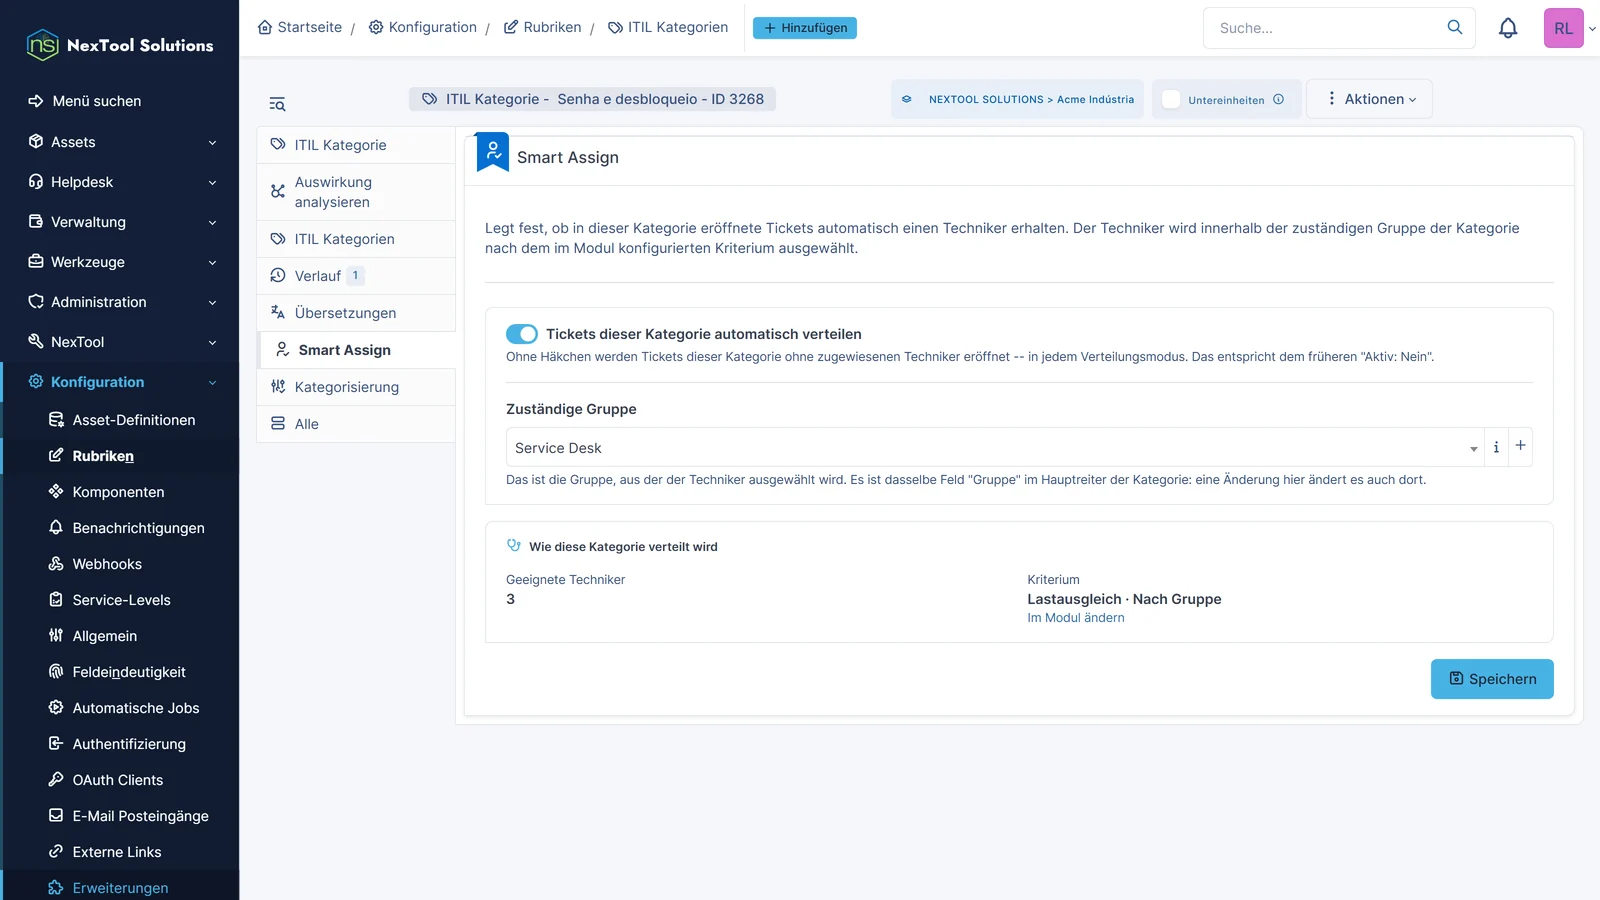Disable automatic ticket distribution toggle
This screenshot has width=1600, height=900.
[x=522, y=334]
